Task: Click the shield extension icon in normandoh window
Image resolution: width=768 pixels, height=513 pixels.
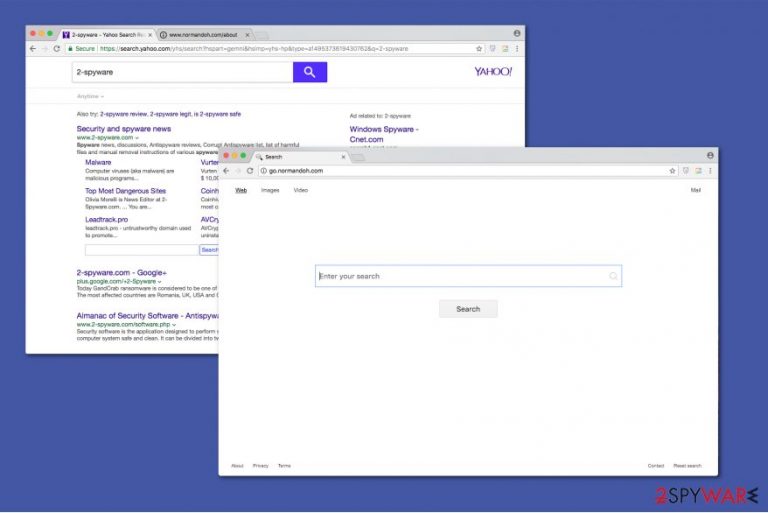Action: [x=686, y=171]
